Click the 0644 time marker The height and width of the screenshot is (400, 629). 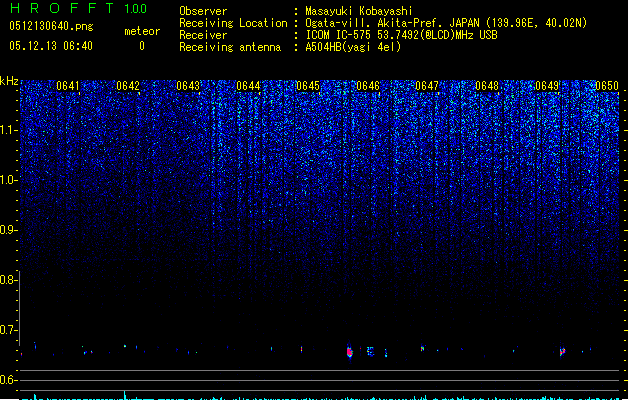[x=248, y=86]
